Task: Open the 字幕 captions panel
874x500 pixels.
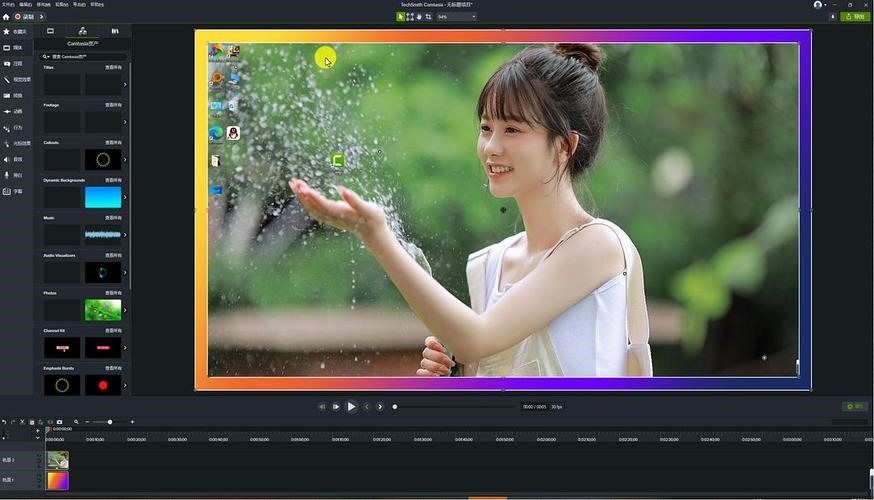Action: [13, 191]
